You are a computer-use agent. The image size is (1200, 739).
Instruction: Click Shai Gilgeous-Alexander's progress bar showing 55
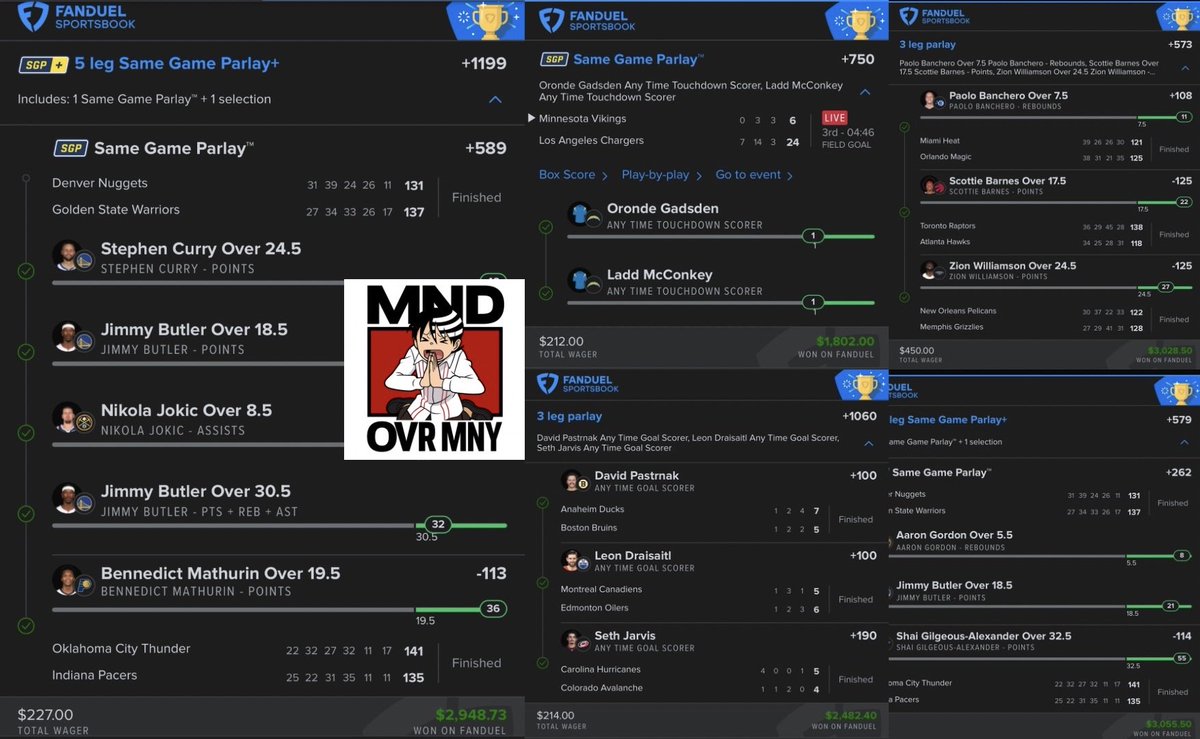(x=1040, y=659)
